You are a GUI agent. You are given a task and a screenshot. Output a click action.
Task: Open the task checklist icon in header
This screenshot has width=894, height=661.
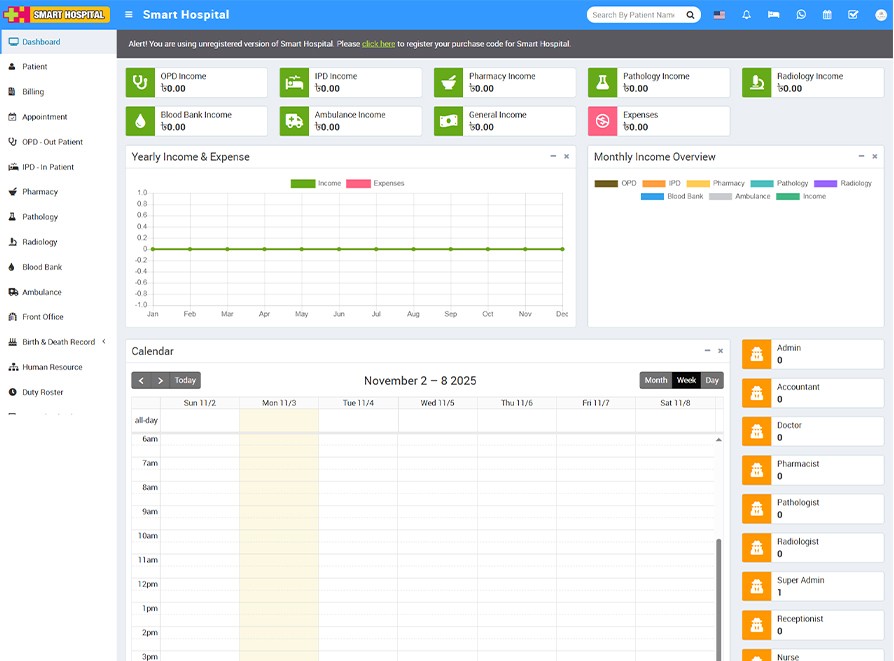tap(853, 15)
